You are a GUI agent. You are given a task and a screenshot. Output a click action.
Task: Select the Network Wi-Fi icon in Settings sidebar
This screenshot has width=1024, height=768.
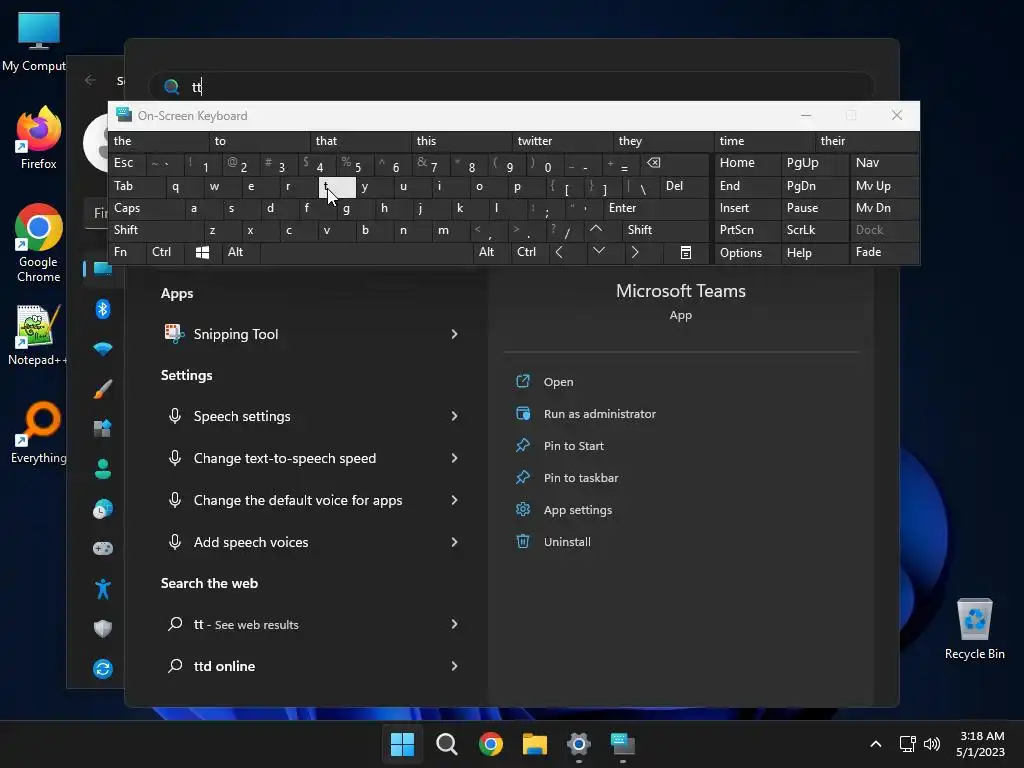point(103,348)
